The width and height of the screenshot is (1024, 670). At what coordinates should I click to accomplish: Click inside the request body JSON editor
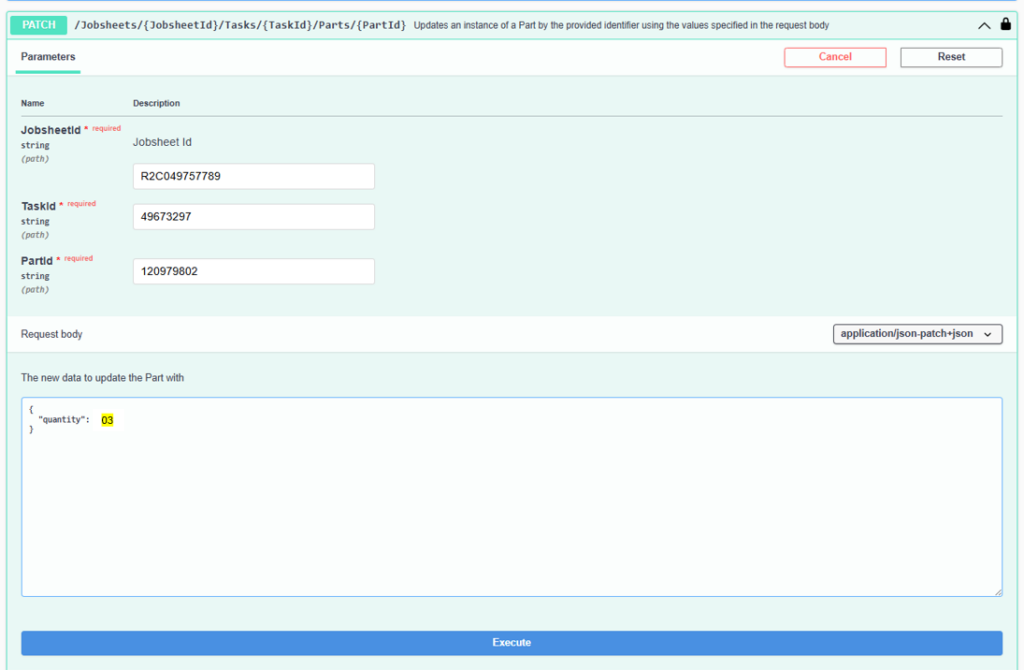(x=511, y=500)
